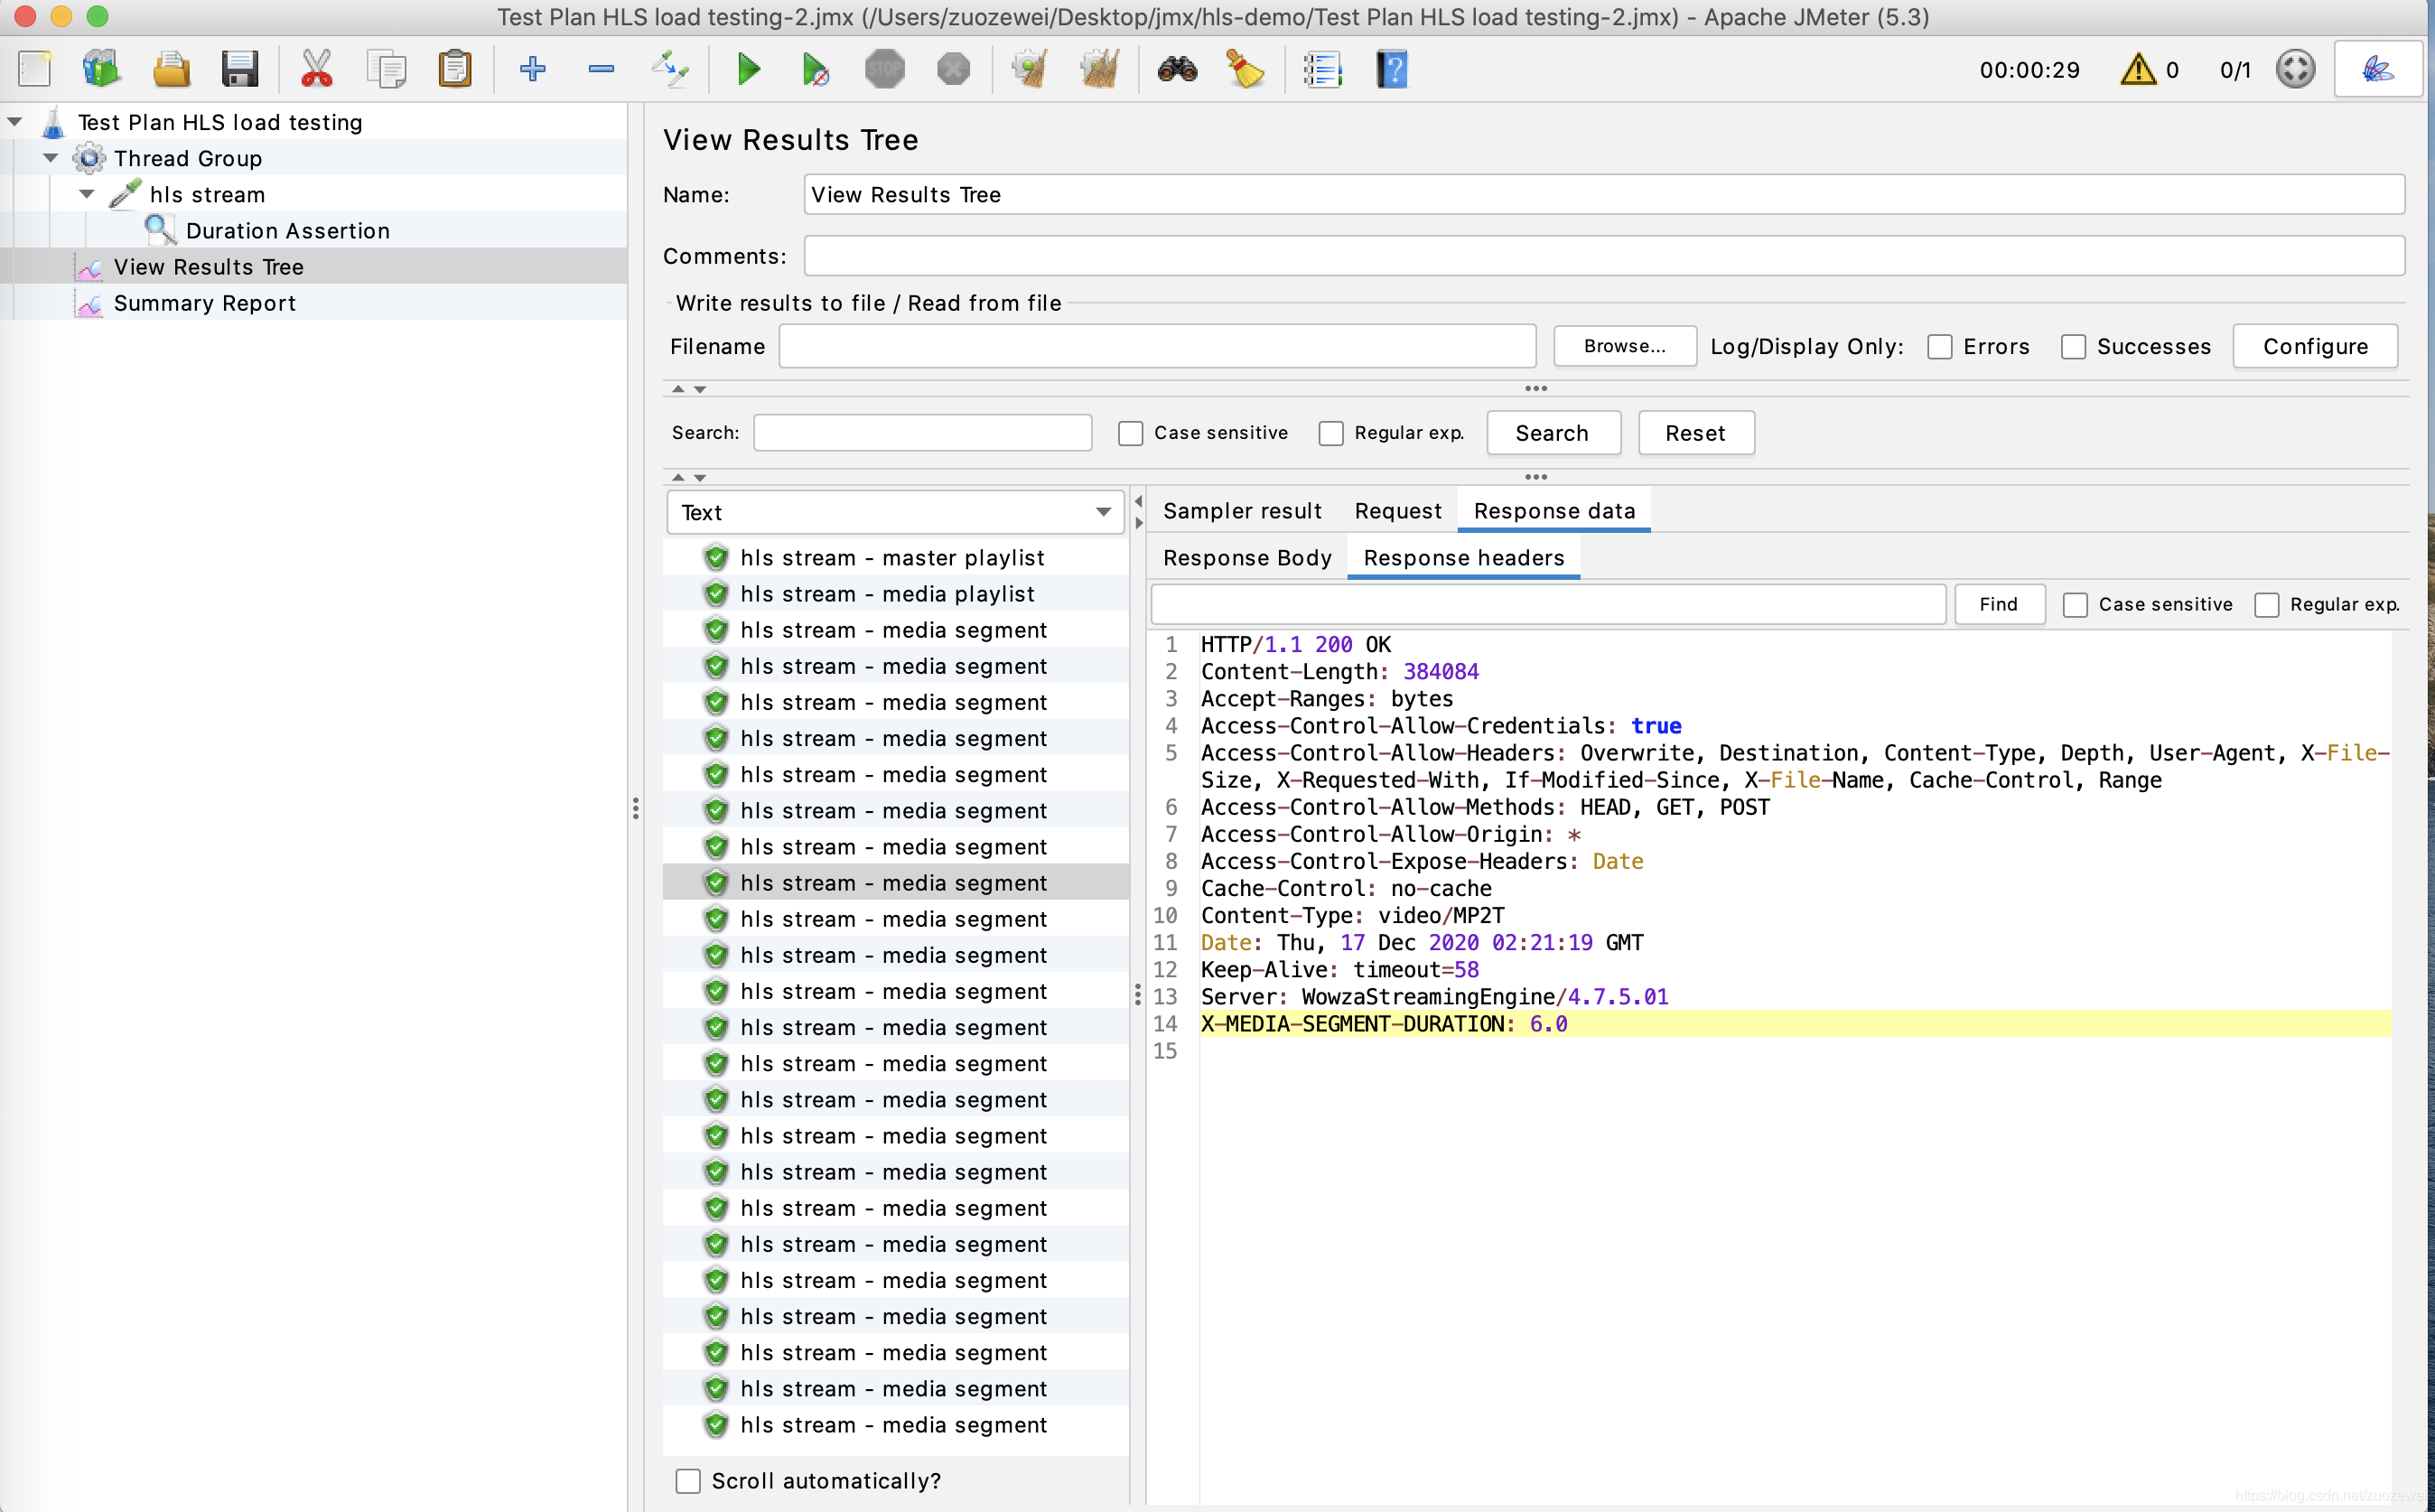Collapse the hls stream sampler node
The width and height of the screenshot is (2435, 1512).
87,194
